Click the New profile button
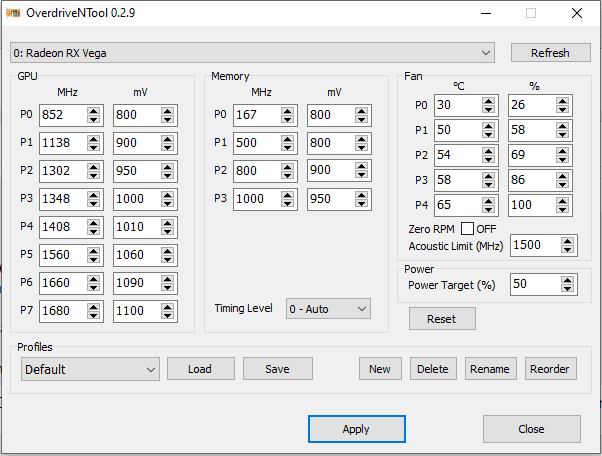This screenshot has width=602, height=456. pos(380,369)
